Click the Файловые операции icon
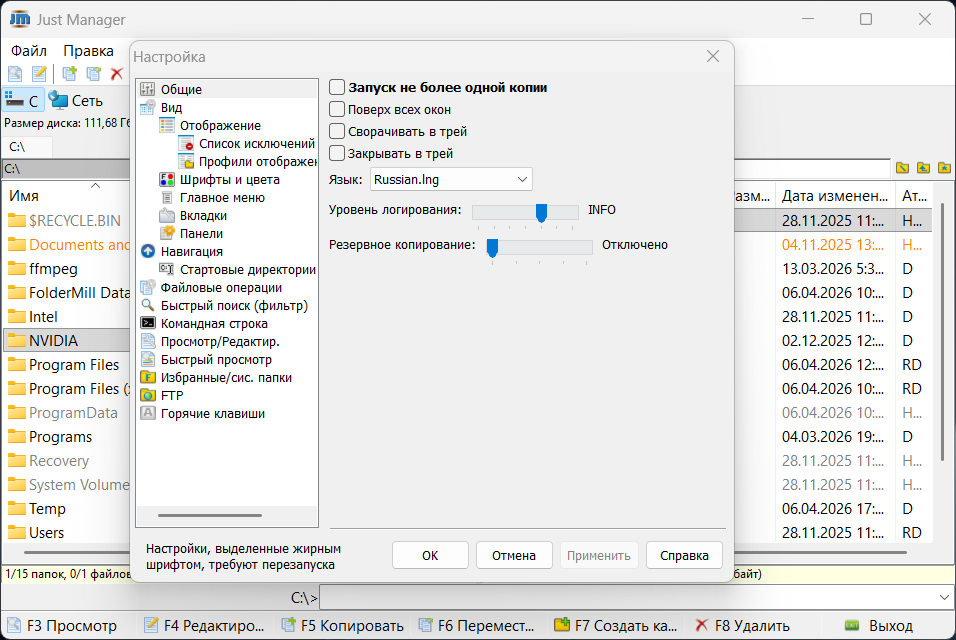 [x=148, y=287]
